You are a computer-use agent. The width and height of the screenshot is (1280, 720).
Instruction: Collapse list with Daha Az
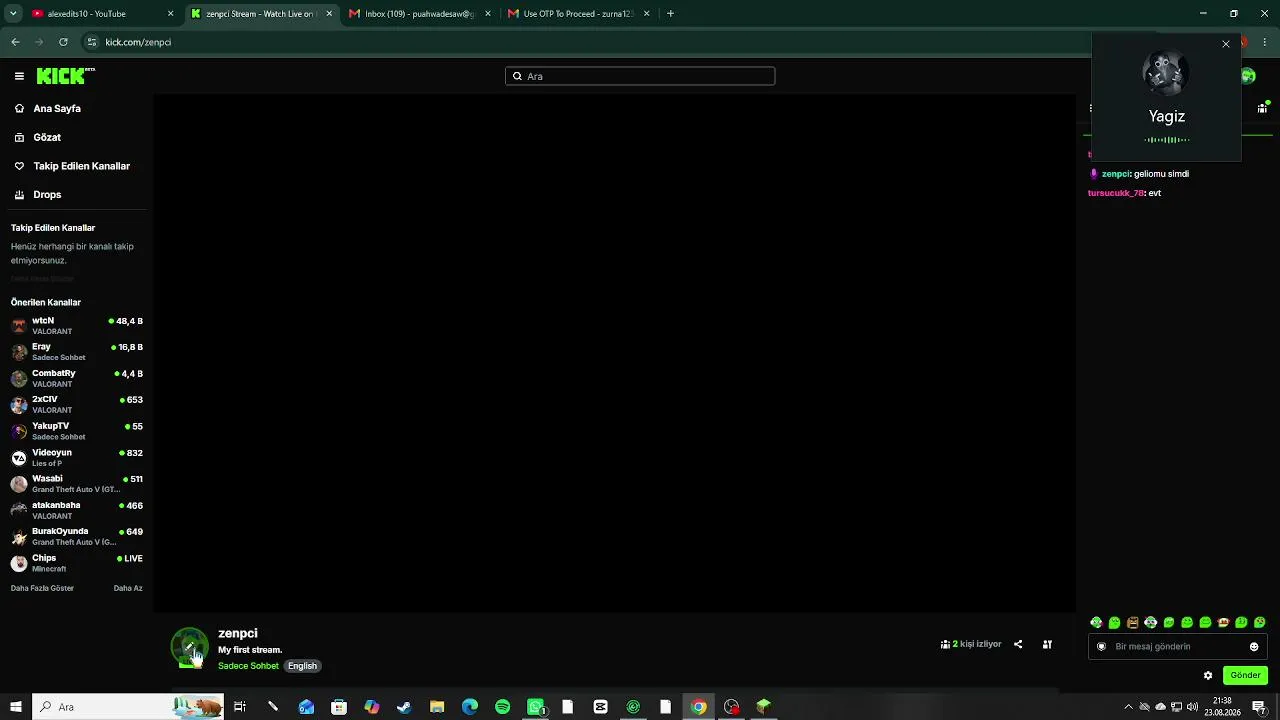pyautogui.click(x=128, y=588)
